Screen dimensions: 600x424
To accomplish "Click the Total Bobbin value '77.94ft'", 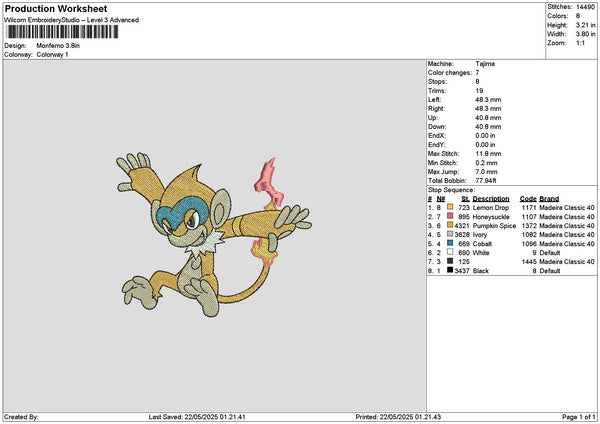I will coord(486,181).
